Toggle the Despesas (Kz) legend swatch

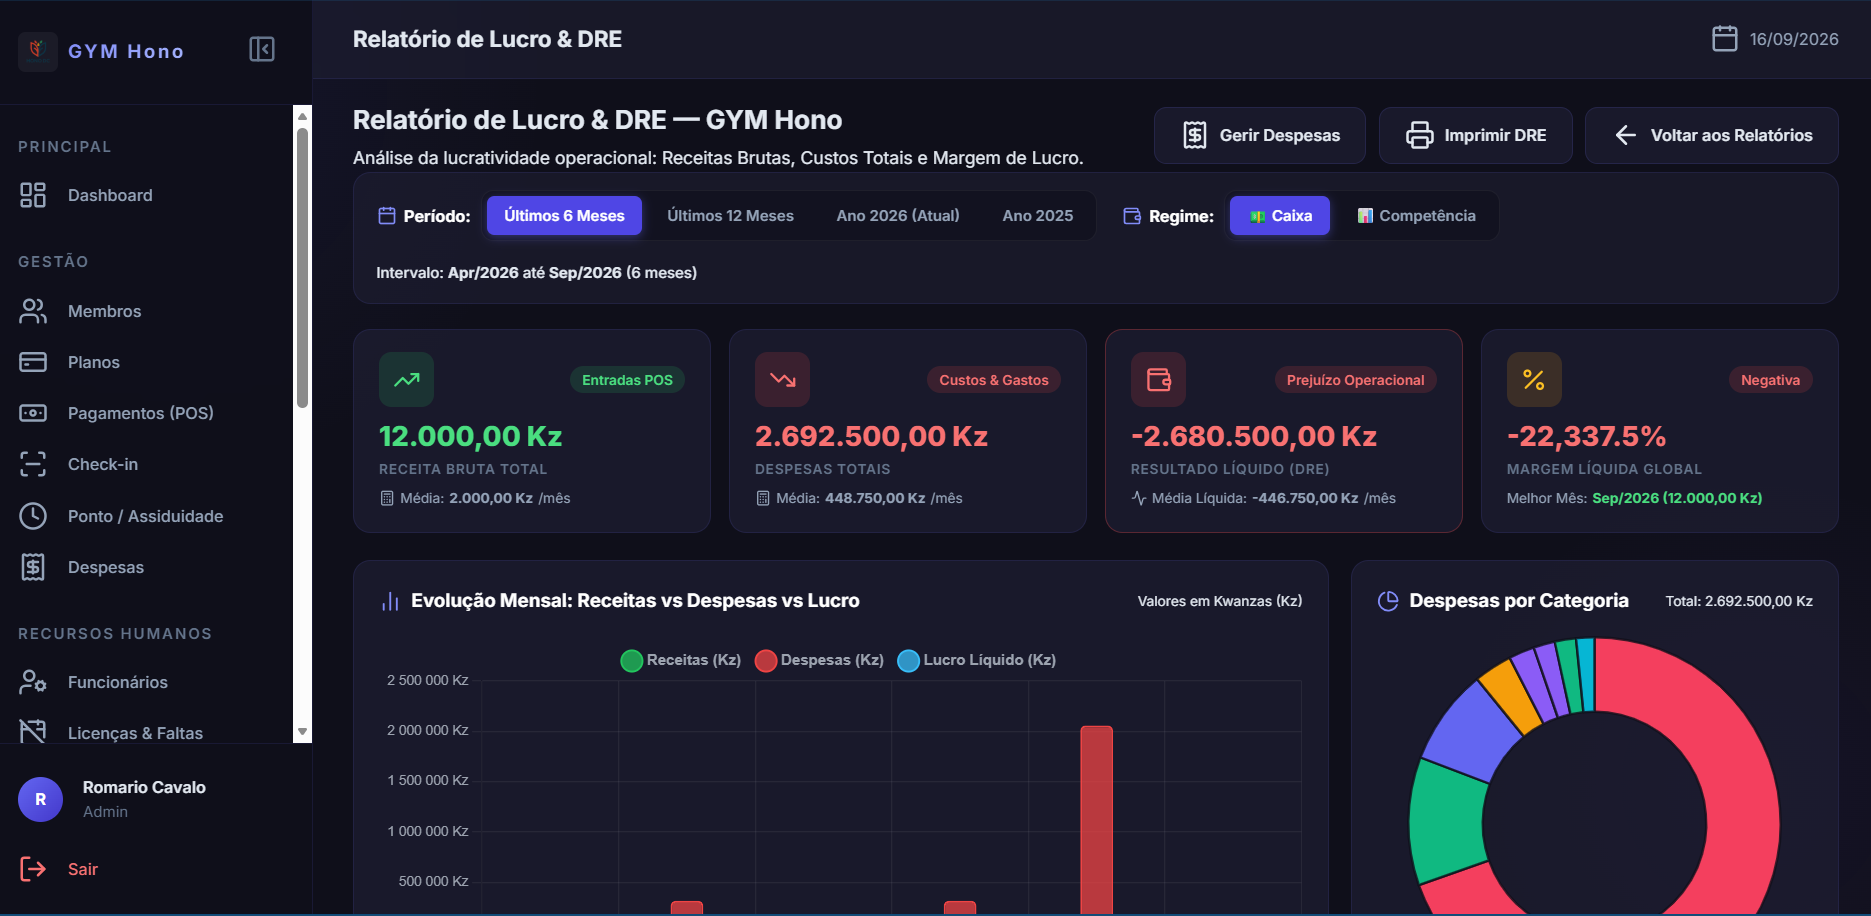766,661
